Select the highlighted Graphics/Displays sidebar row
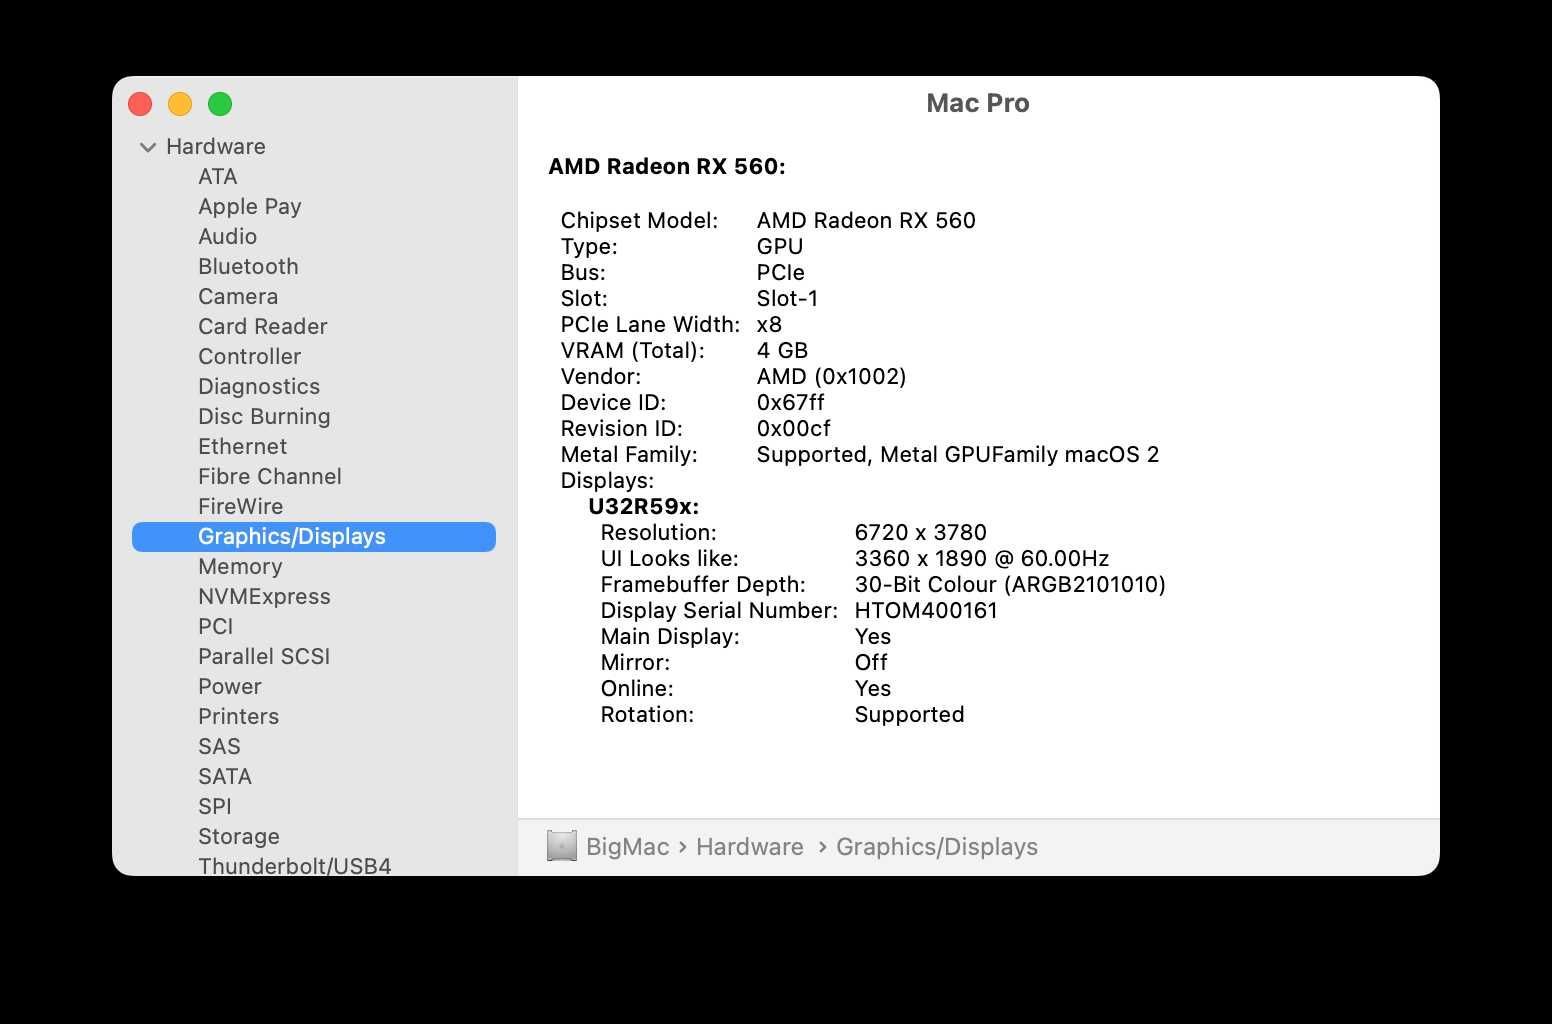 (x=314, y=536)
